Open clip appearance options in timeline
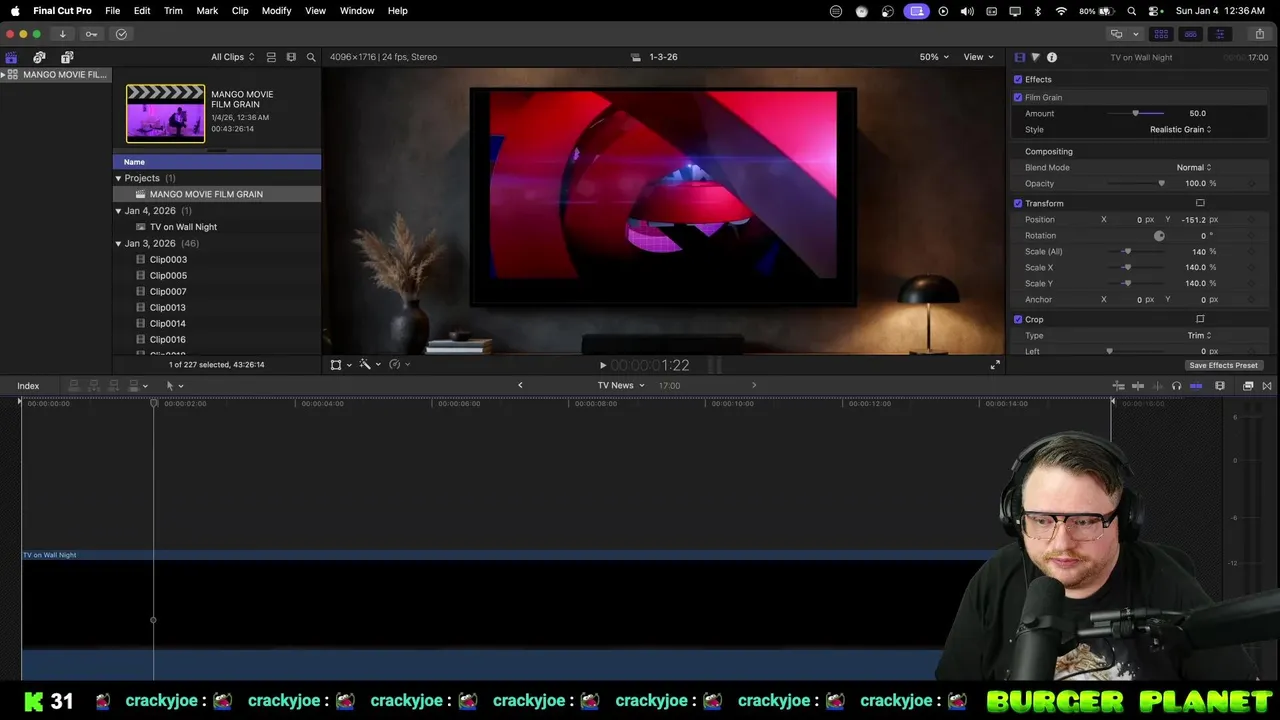 coord(1220,386)
